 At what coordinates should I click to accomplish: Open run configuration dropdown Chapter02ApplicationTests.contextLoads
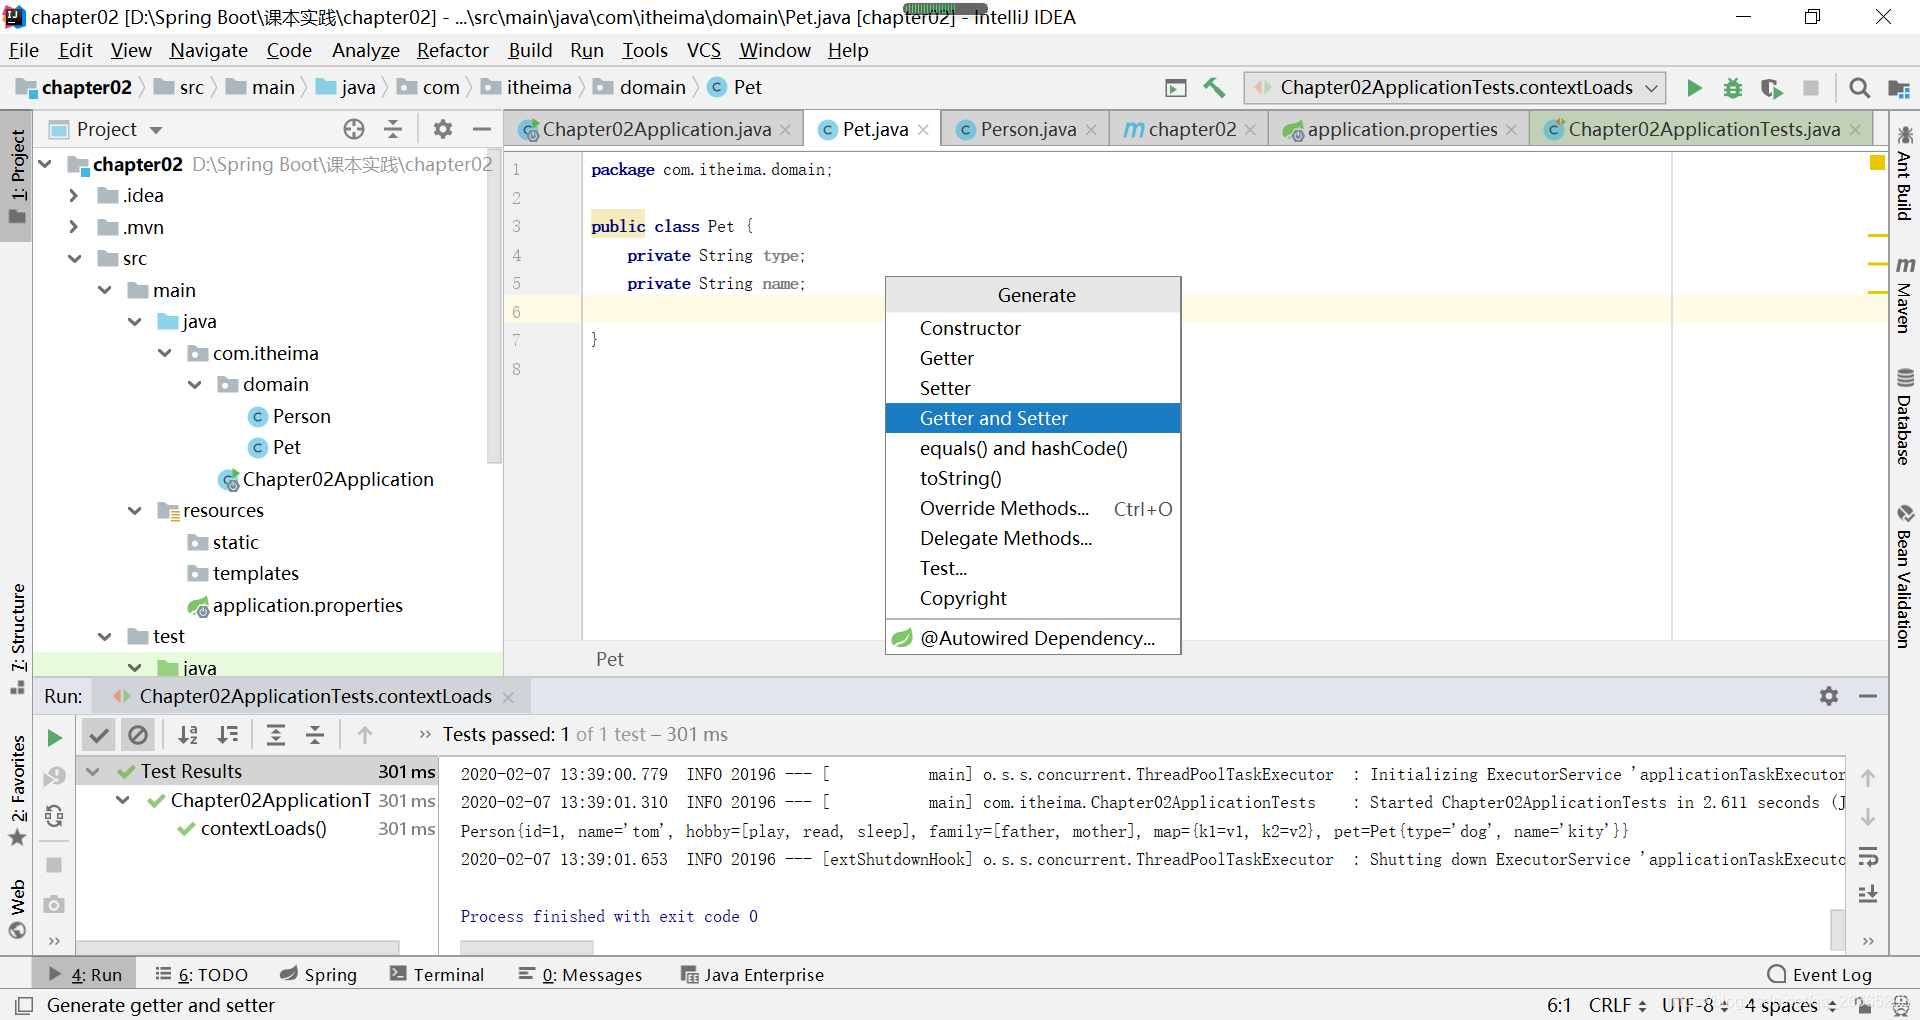point(1456,88)
